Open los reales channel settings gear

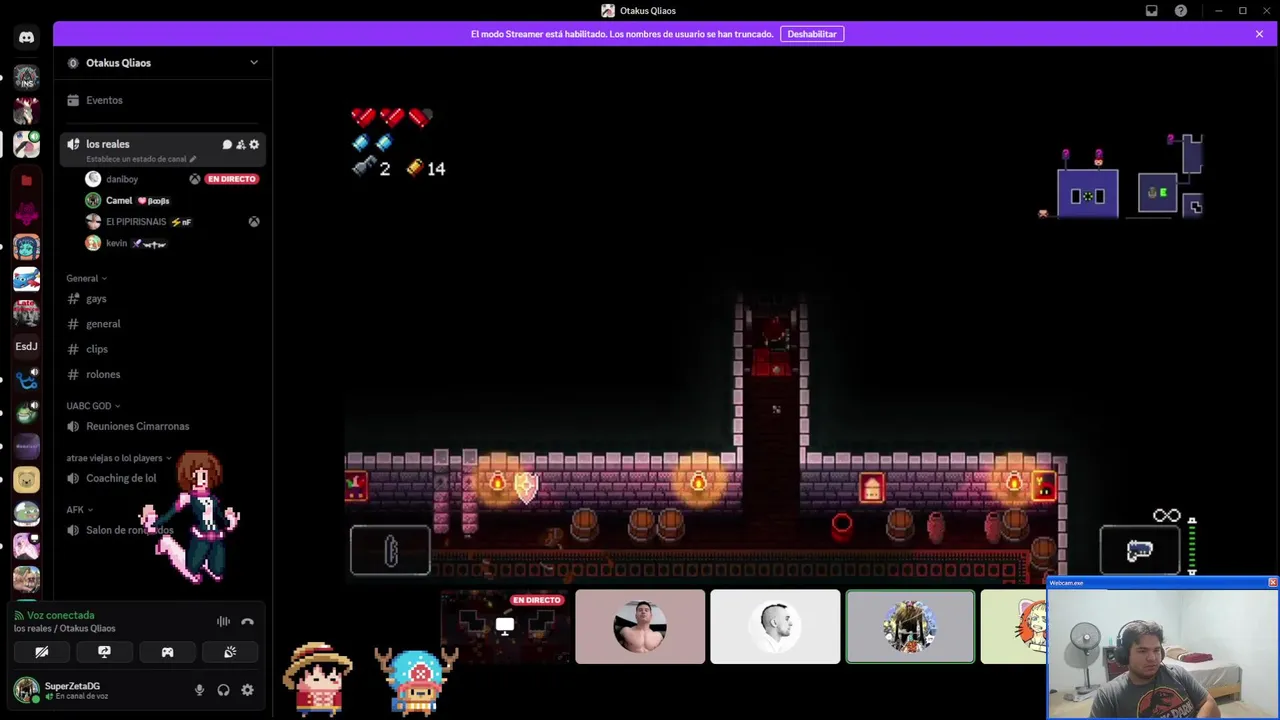point(254,144)
